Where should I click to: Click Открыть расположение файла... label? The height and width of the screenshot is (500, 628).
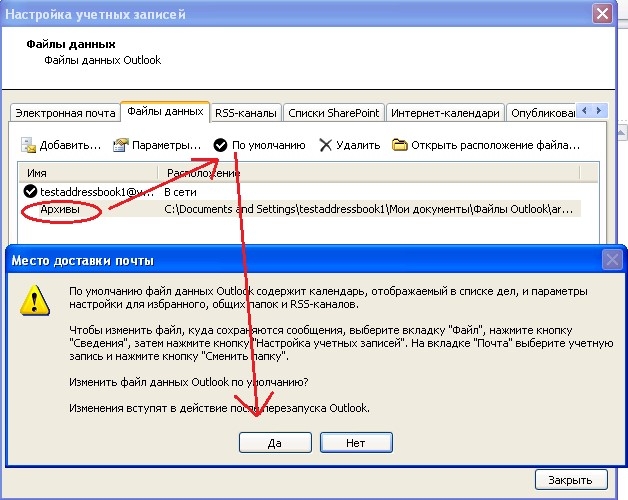point(495,145)
